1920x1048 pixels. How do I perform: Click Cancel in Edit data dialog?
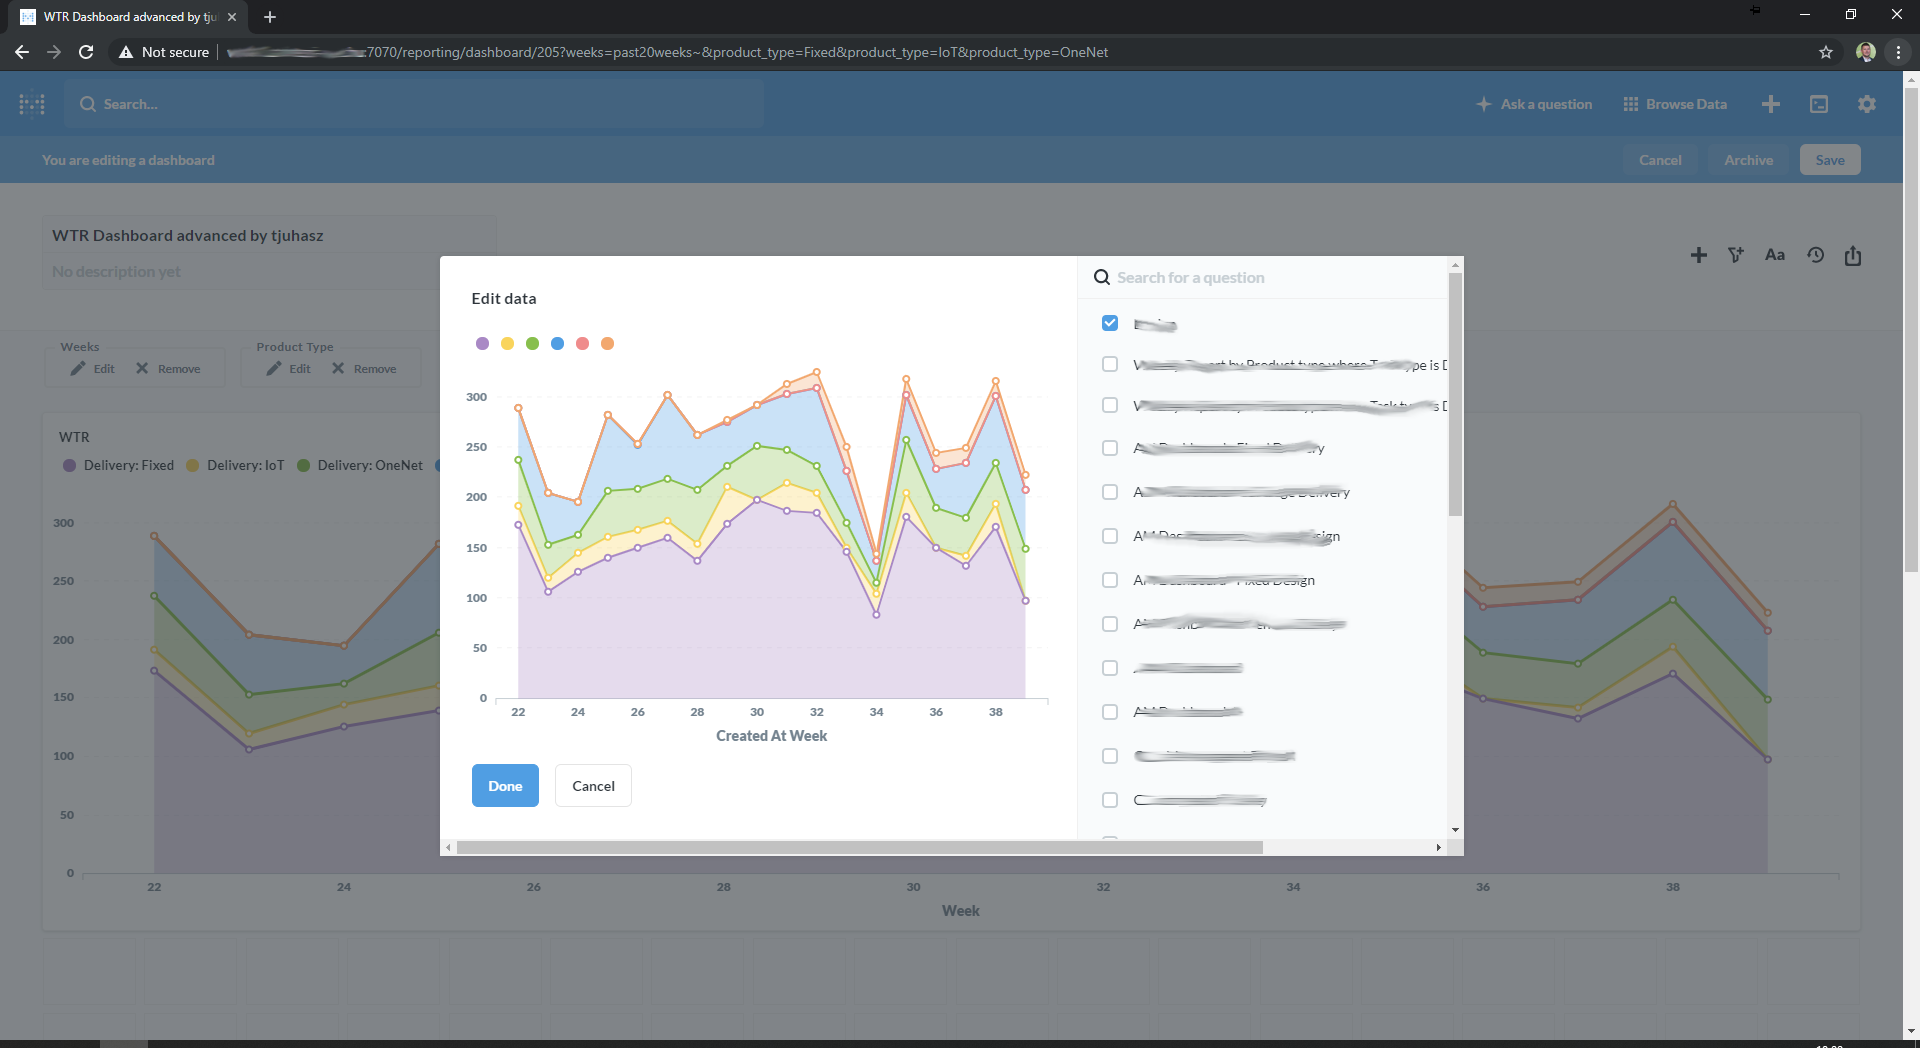(593, 786)
